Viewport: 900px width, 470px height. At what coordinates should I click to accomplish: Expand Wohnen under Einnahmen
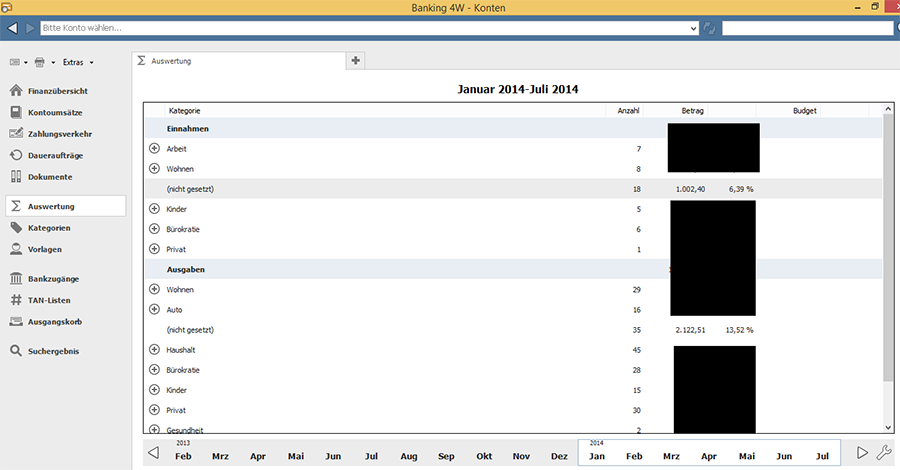[154, 168]
